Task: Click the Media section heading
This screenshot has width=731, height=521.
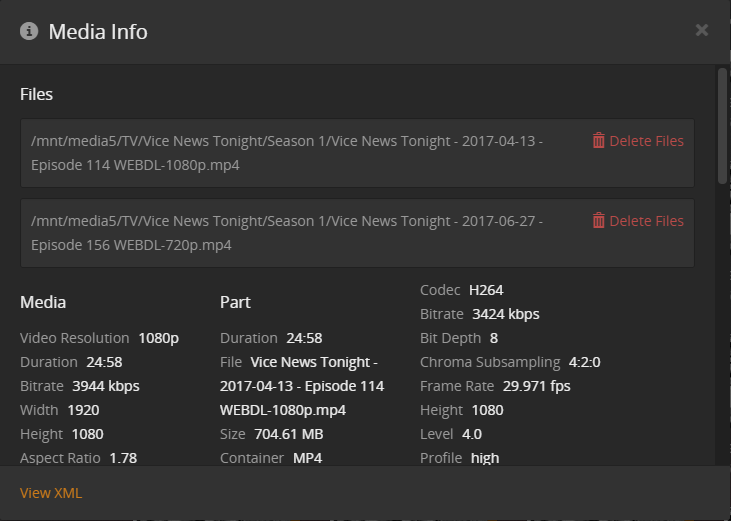Action: 43,302
